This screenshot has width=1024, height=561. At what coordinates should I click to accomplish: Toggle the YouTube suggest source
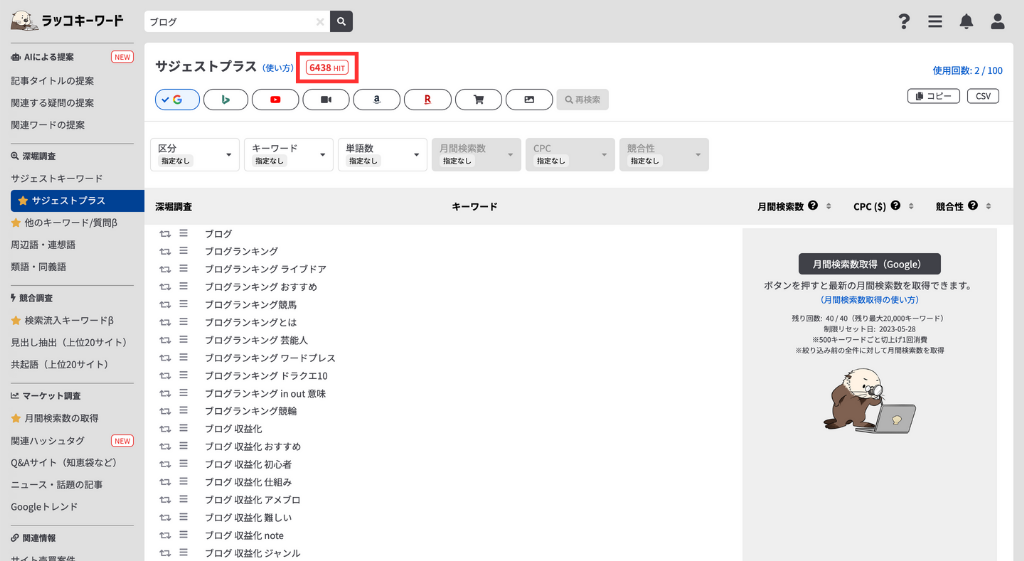coord(276,99)
